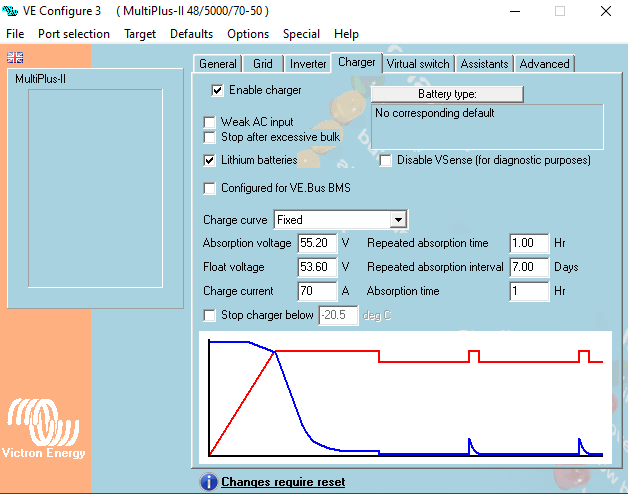The height and width of the screenshot is (494, 628).
Task: Close the VE Configure window
Action: 606,11
